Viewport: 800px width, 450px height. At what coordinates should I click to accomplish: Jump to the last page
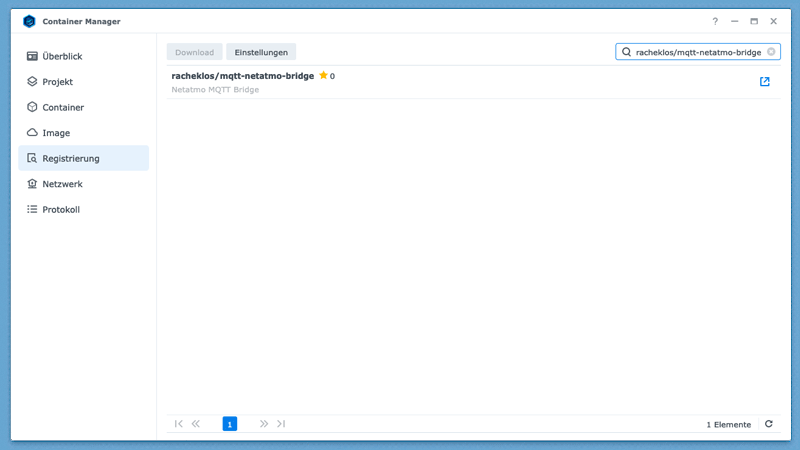281,424
